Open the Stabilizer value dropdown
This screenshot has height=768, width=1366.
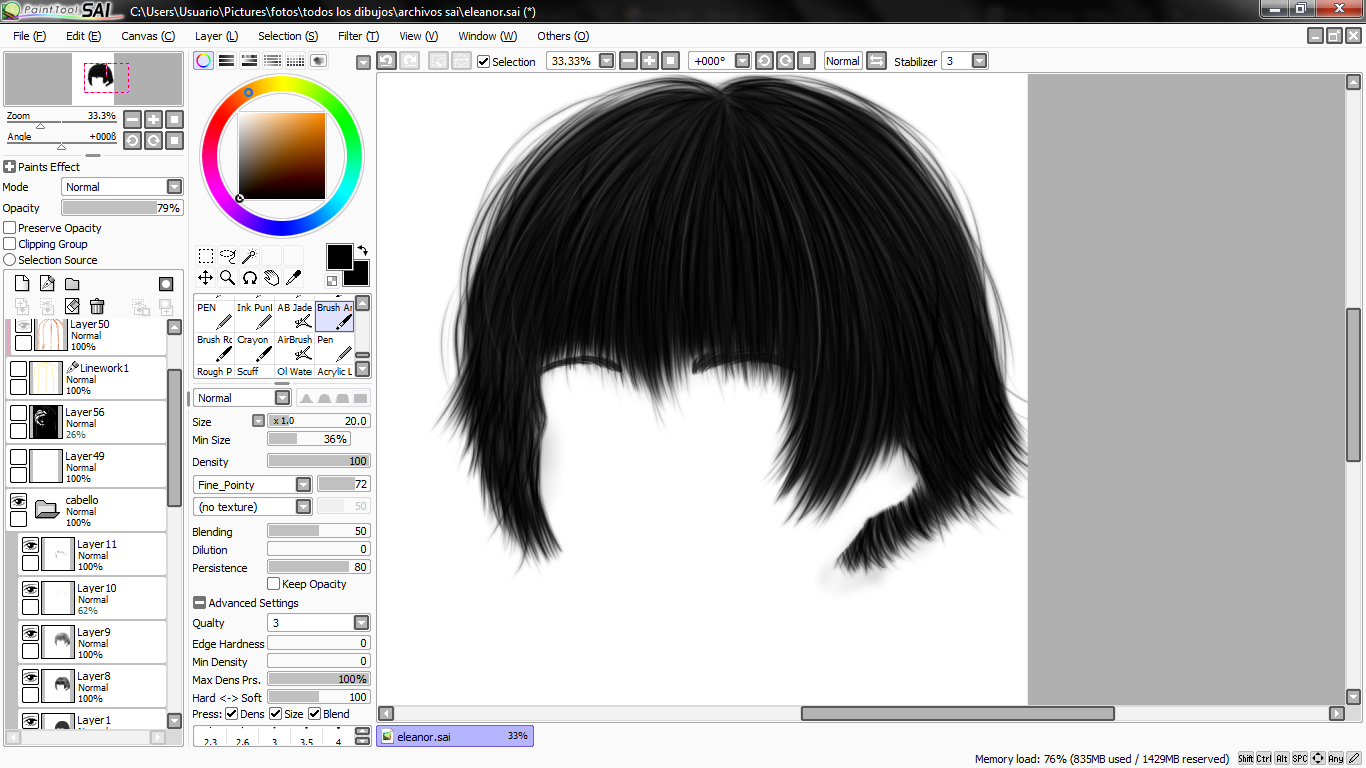(x=979, y=61)
